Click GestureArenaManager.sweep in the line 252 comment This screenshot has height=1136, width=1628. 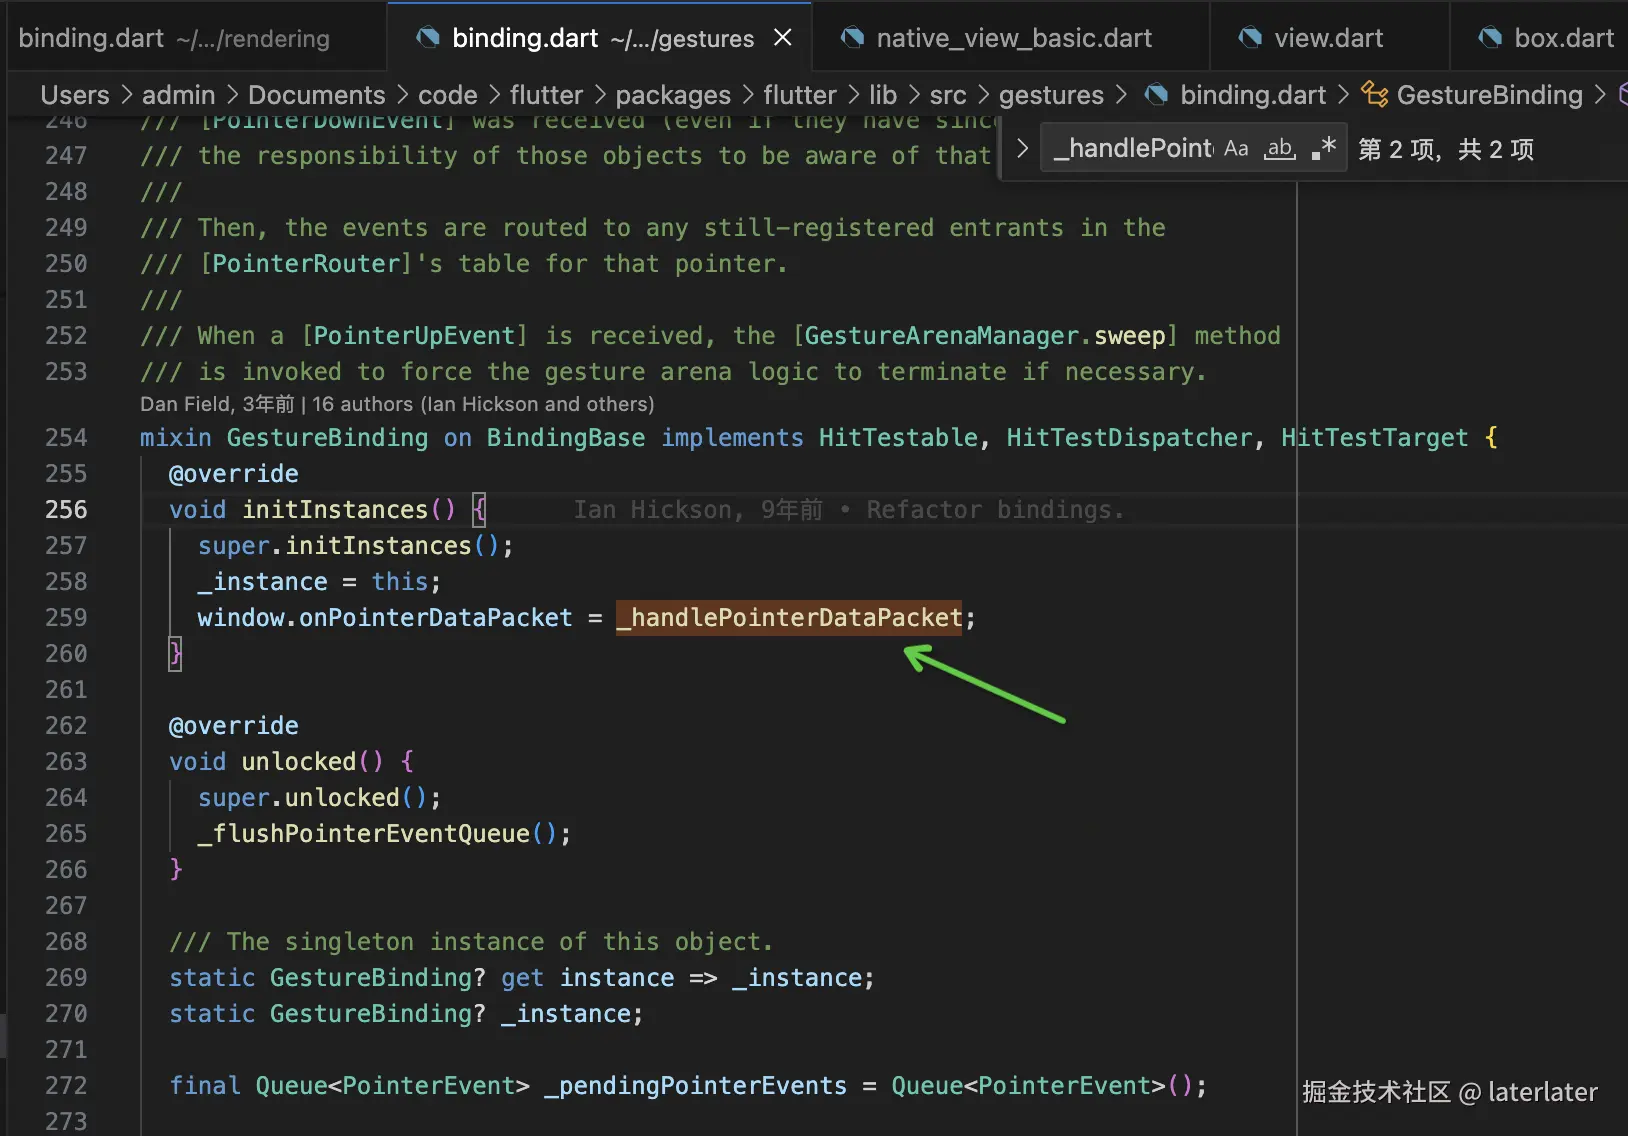pyautogui.click(x=985, y=336)
